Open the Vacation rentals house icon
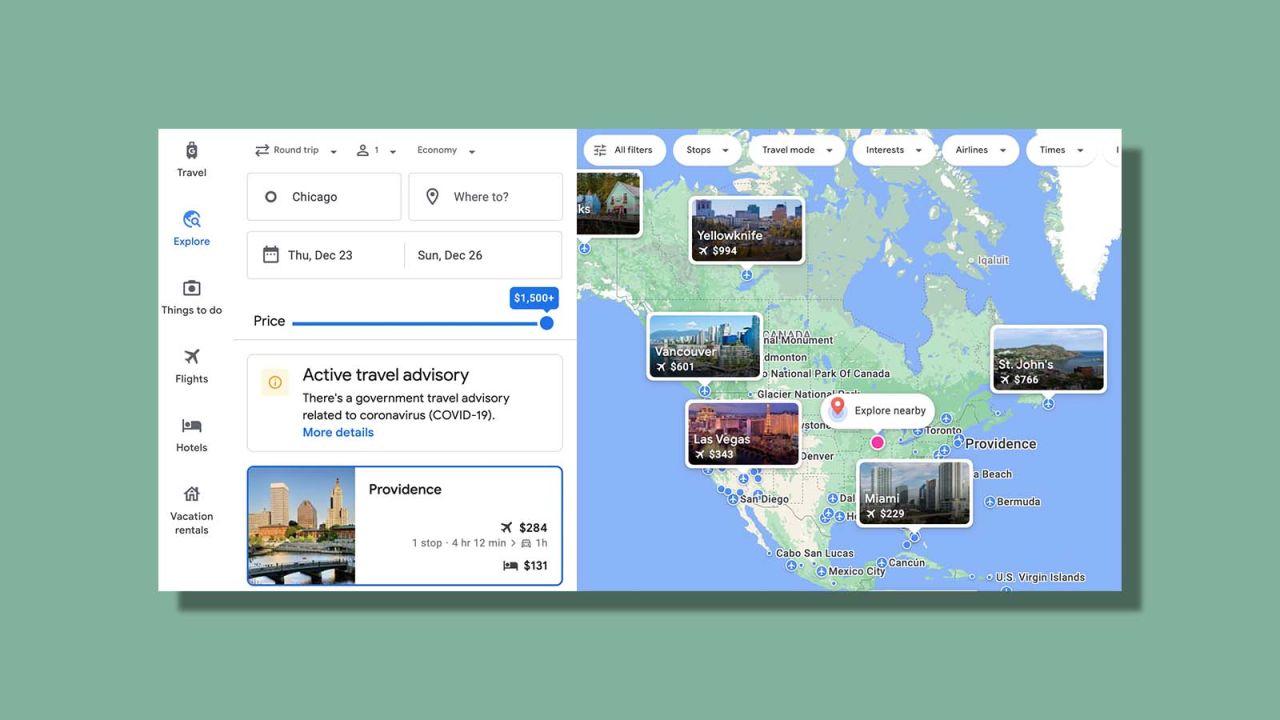This screenshot has width=1280, height=720. [191, 494]
